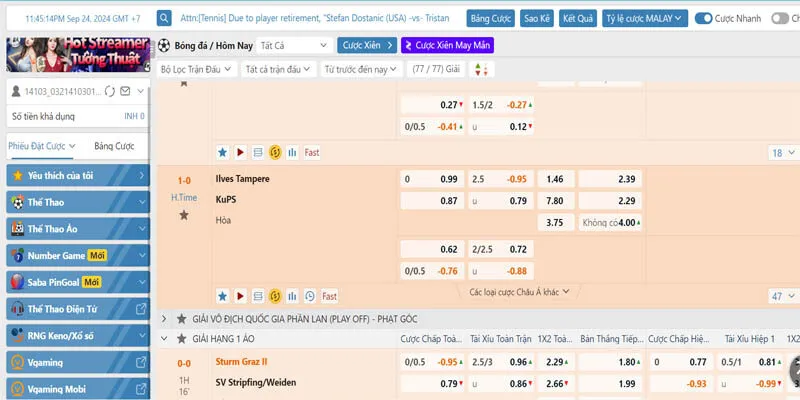
Task: Open the statistics bar chart icon for Ilves Tampere
Action: (x=293, y=296)
